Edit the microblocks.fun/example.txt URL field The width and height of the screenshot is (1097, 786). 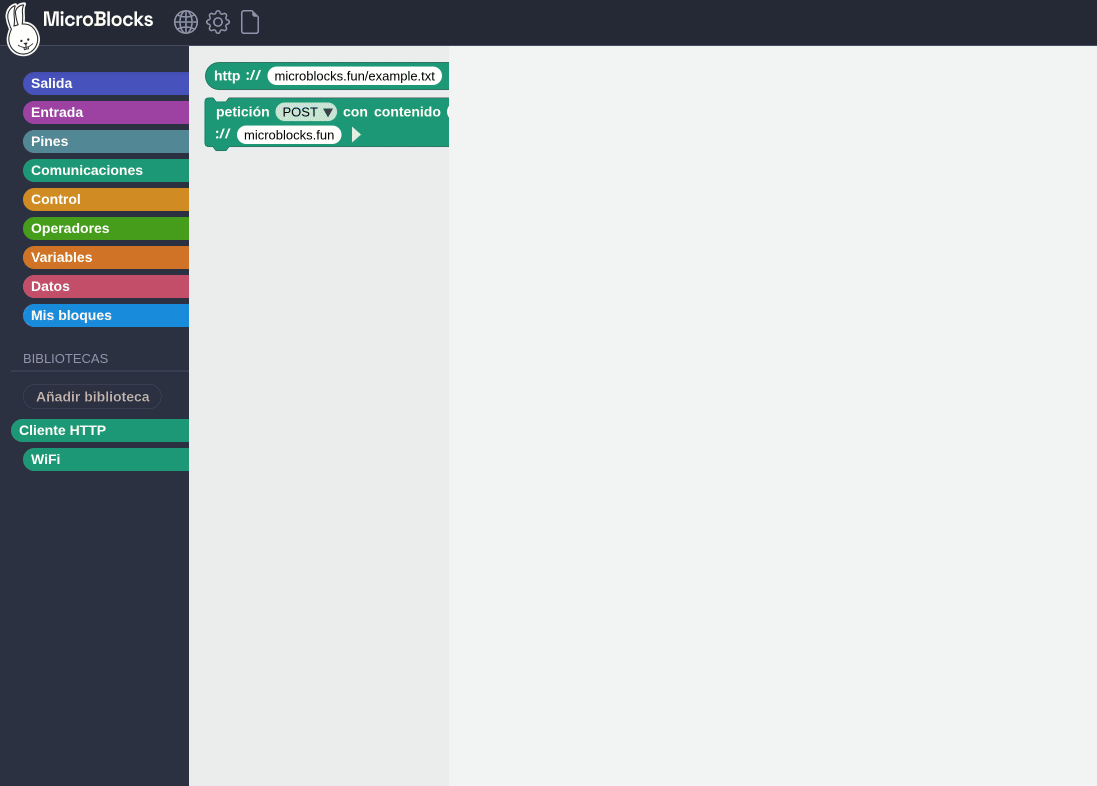pos(355,76)
